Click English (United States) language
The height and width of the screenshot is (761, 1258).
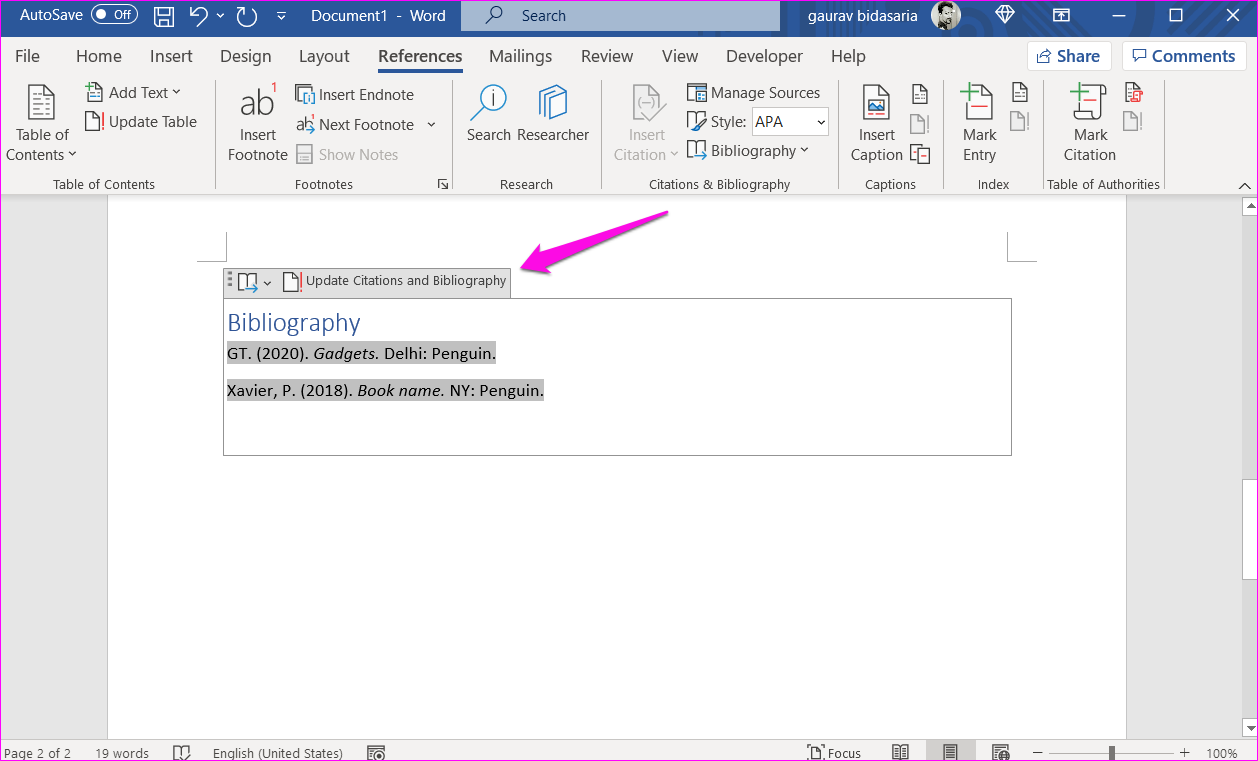[277, 753]
